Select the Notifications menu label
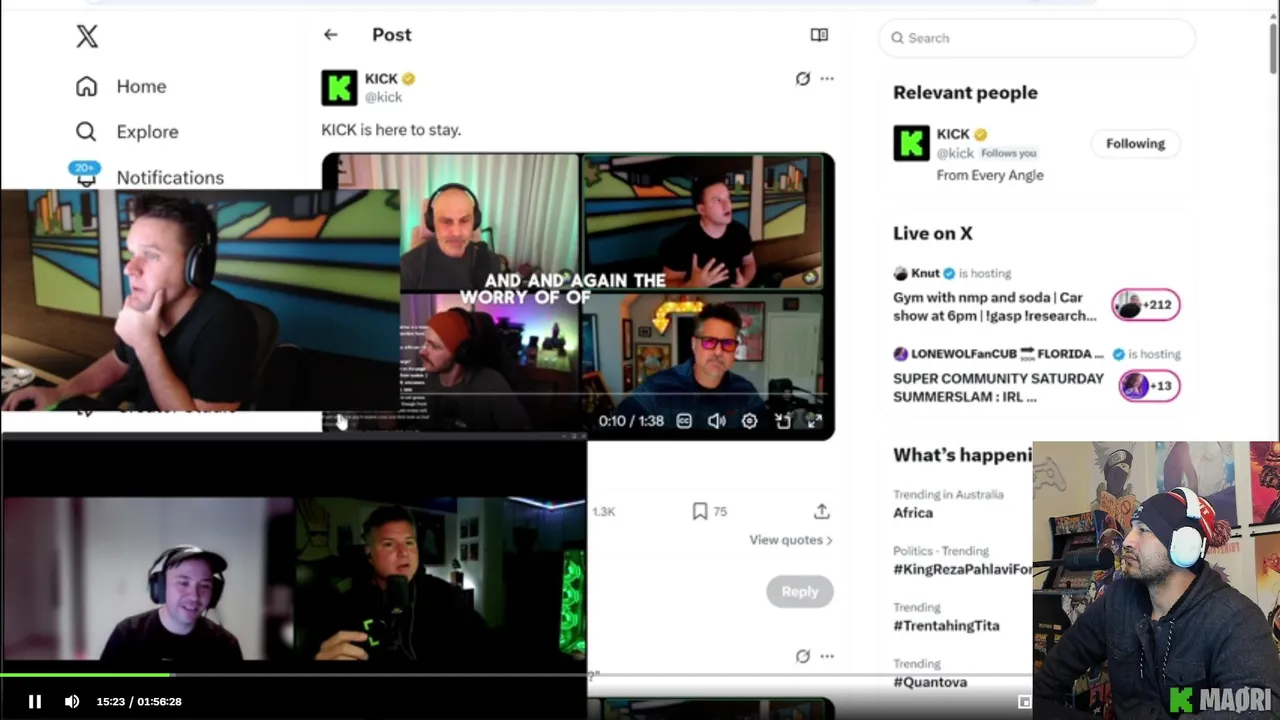 coord(170,177)
